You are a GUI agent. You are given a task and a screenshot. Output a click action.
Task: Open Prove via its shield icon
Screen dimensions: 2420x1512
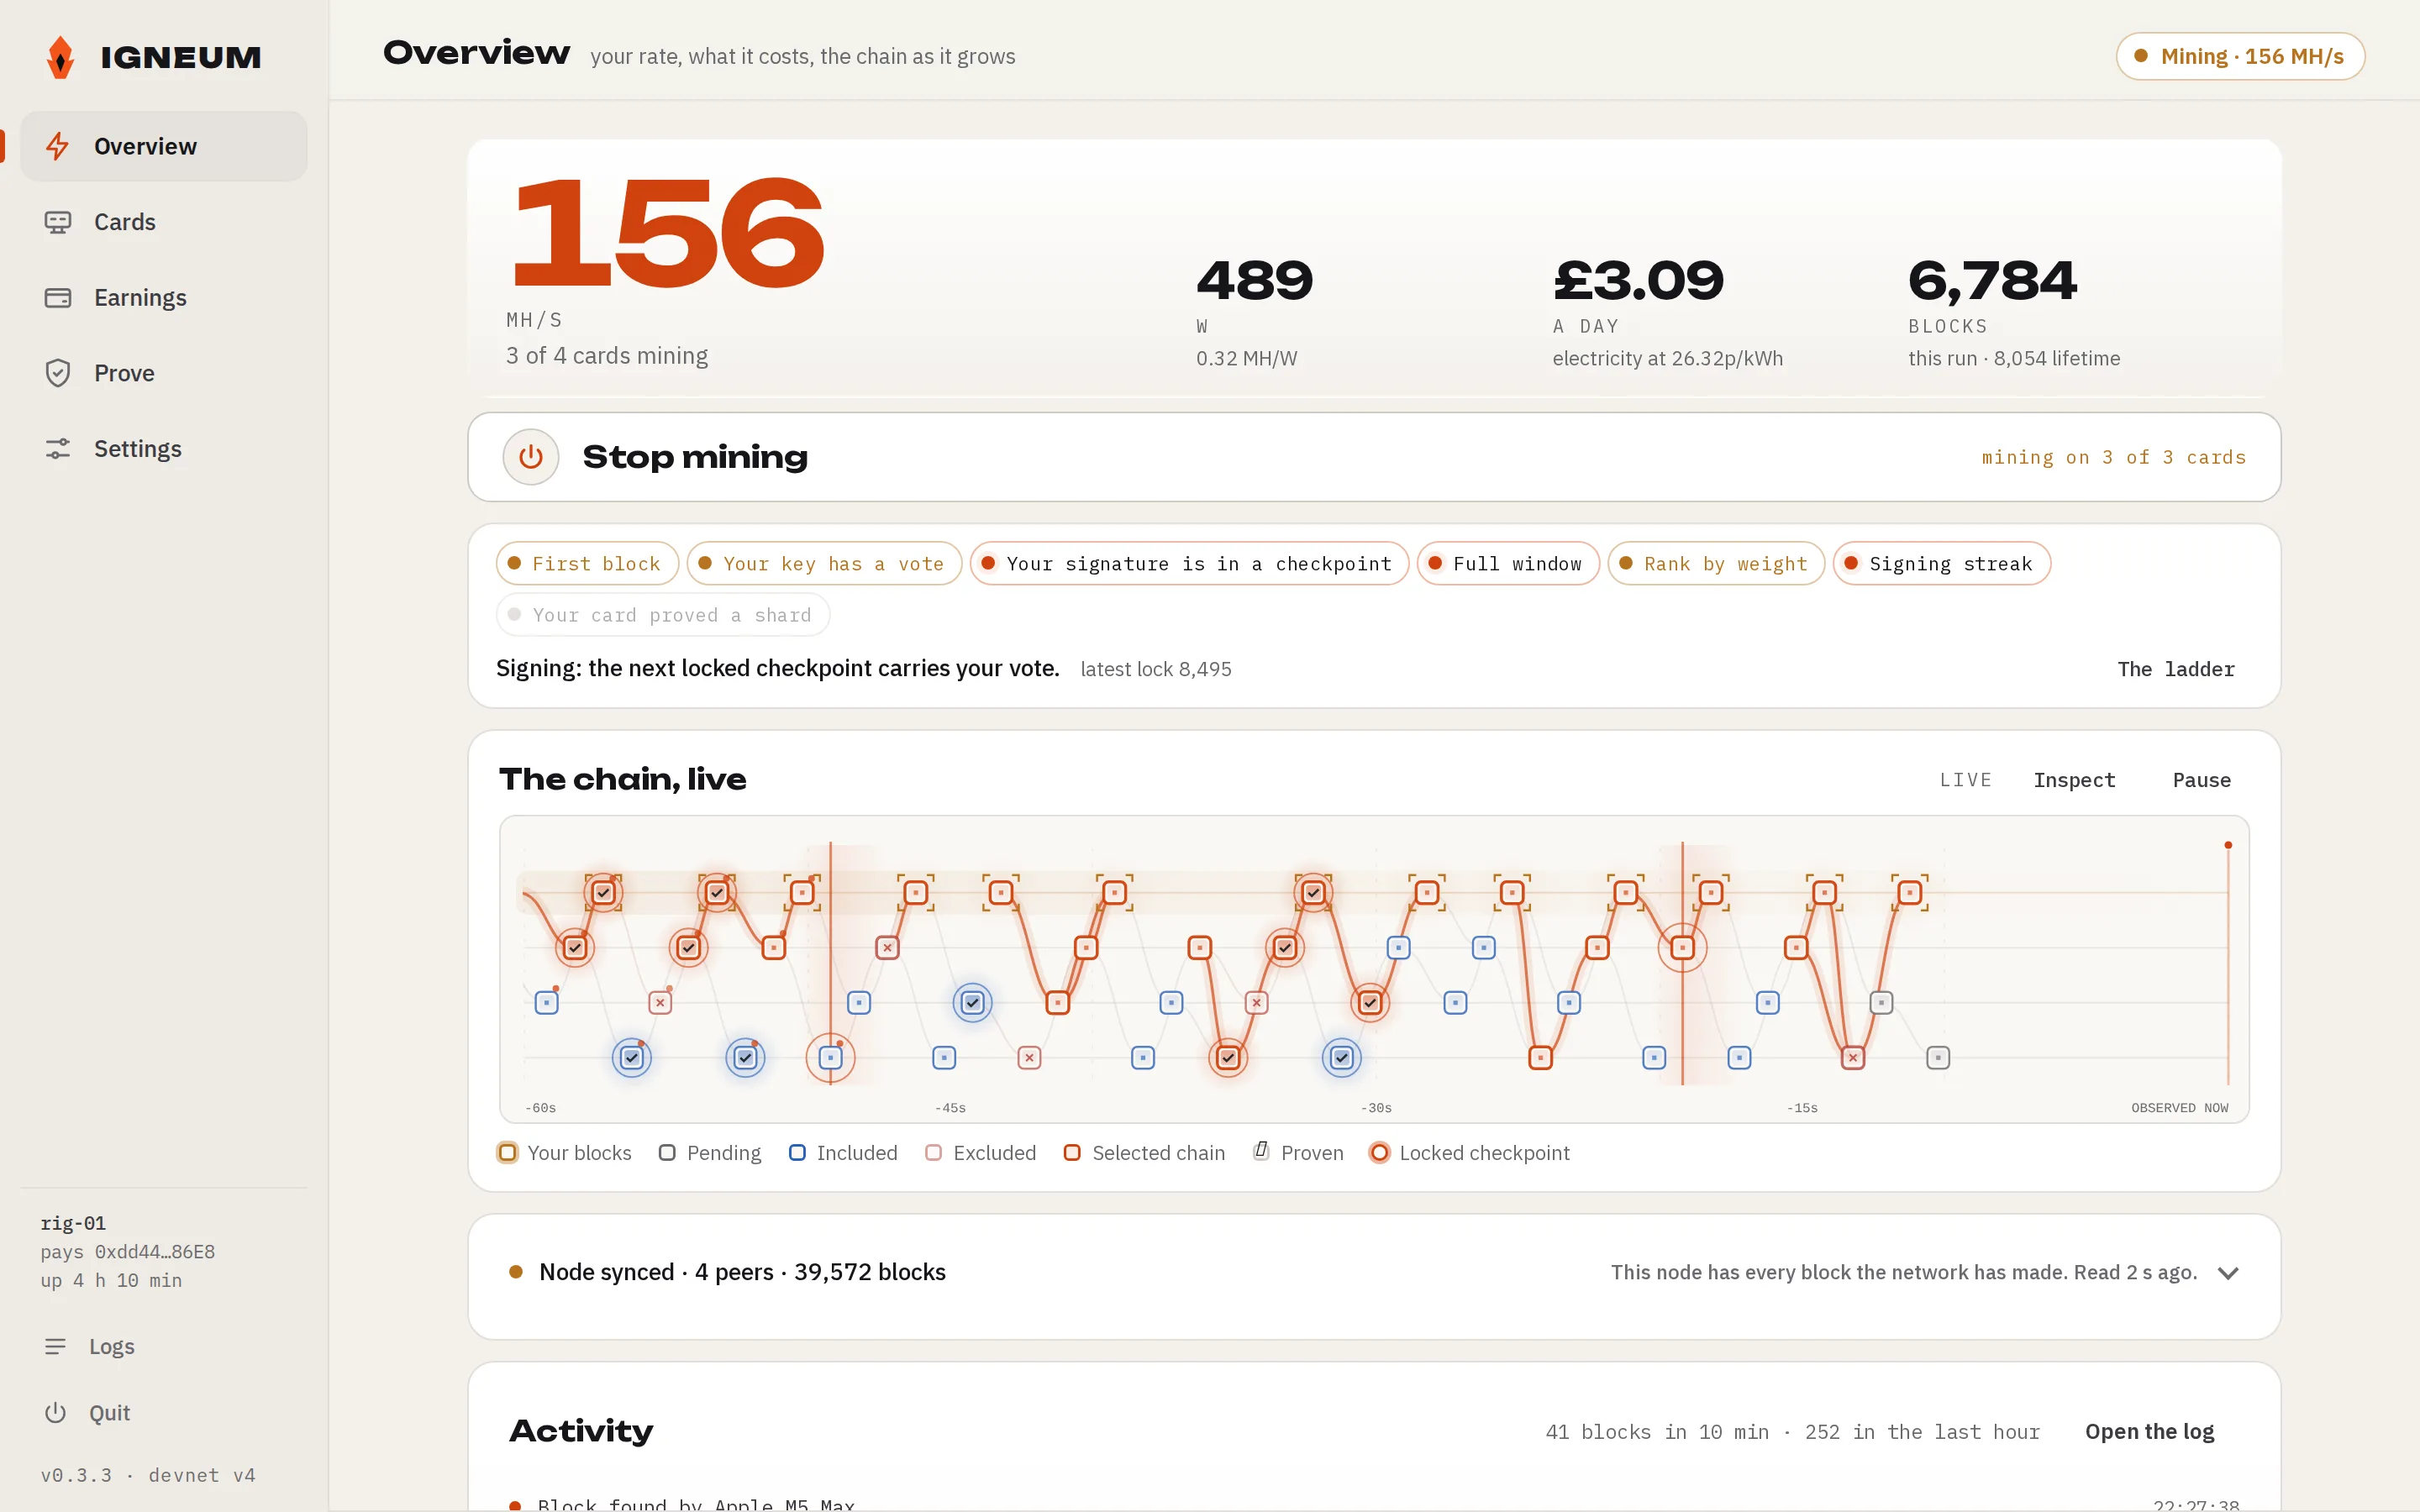[x=58, y=373]
